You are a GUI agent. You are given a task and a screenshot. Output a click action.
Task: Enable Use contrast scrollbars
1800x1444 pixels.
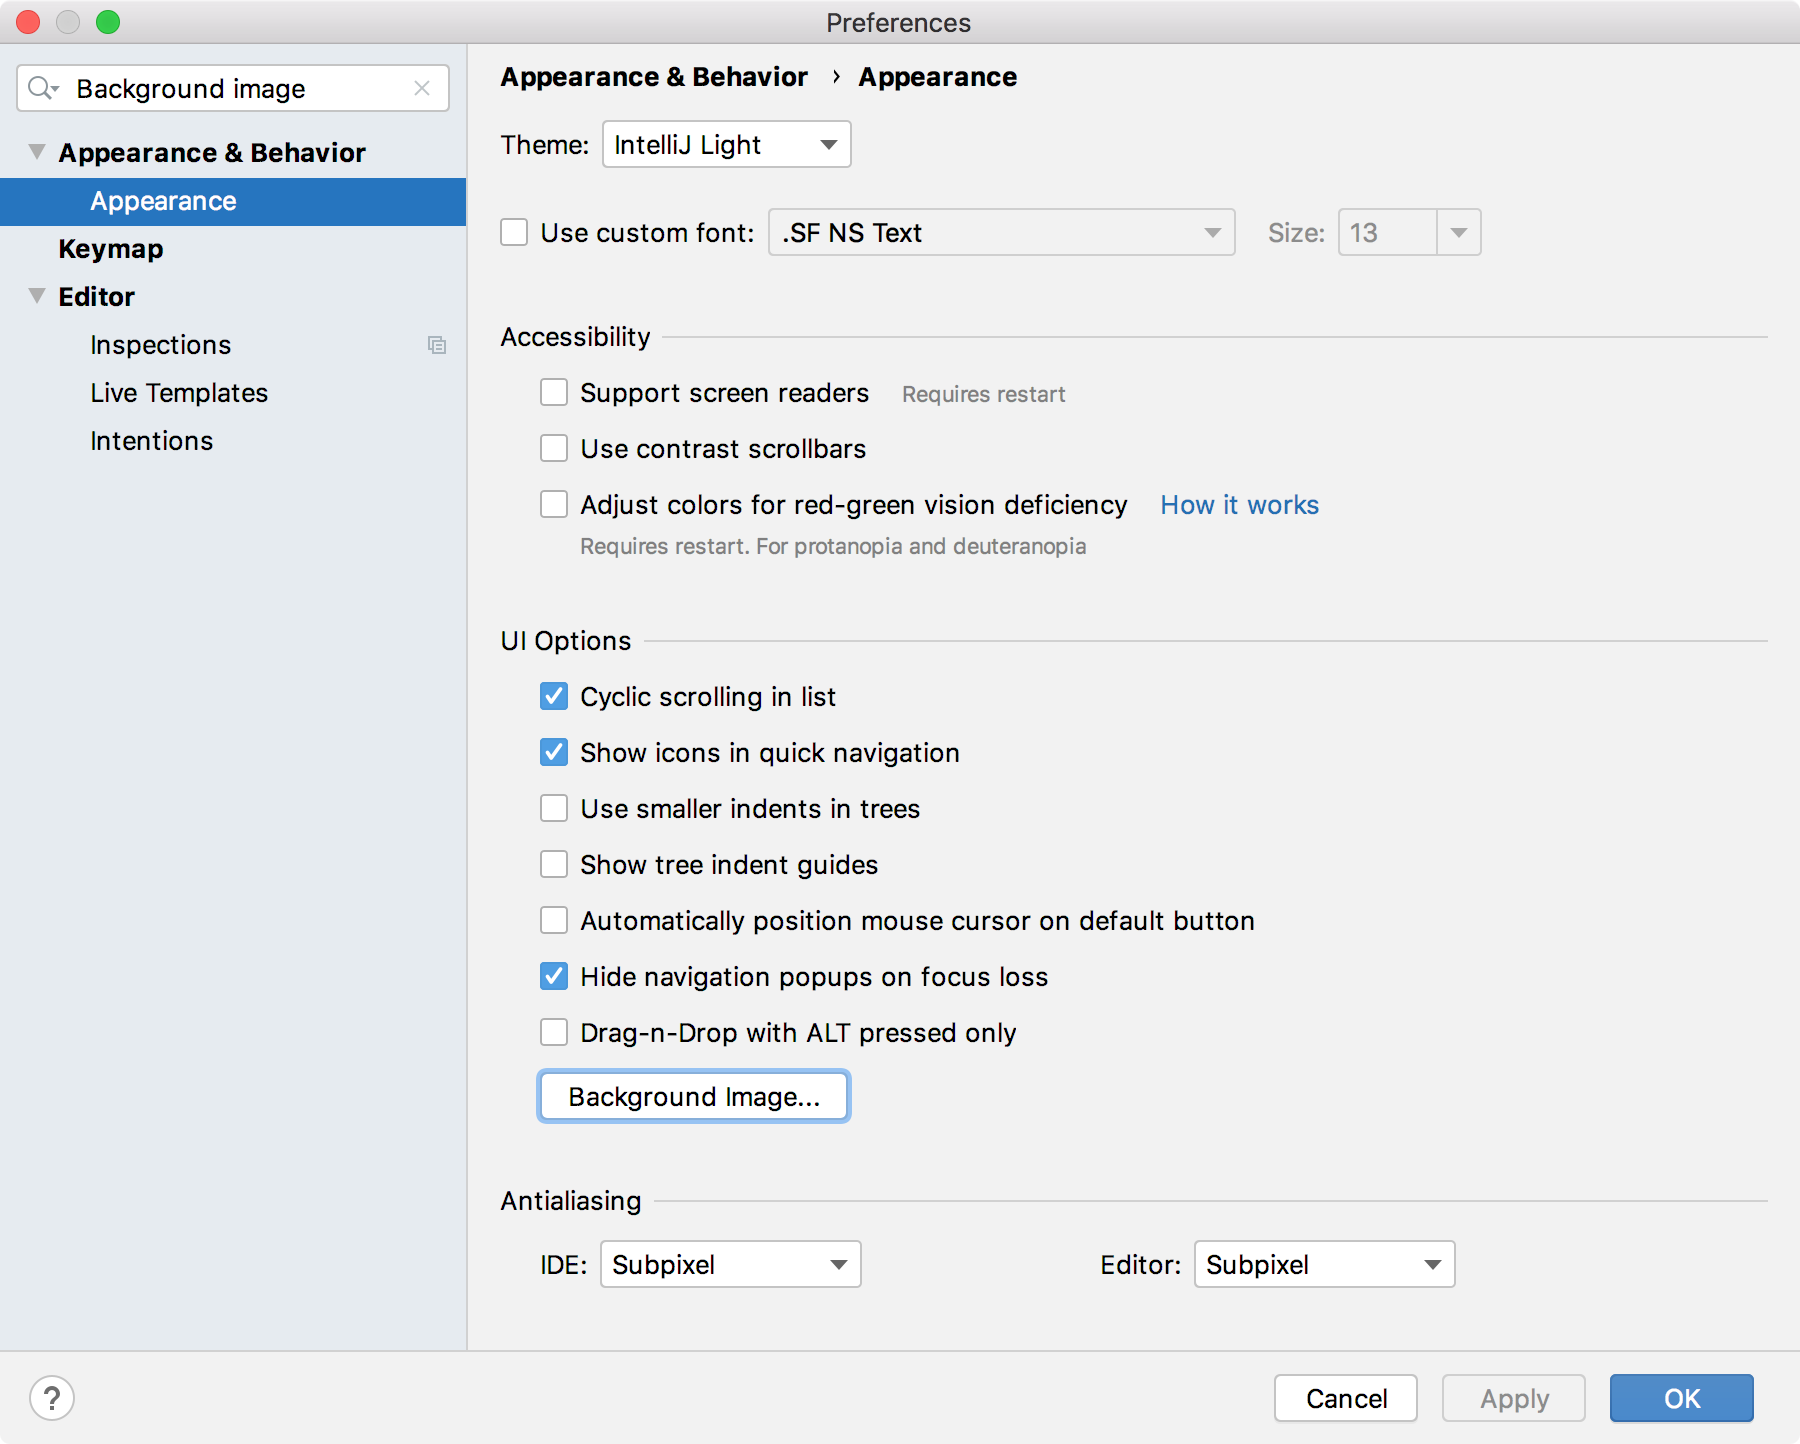pyautogui.click(x=553, y=448)
